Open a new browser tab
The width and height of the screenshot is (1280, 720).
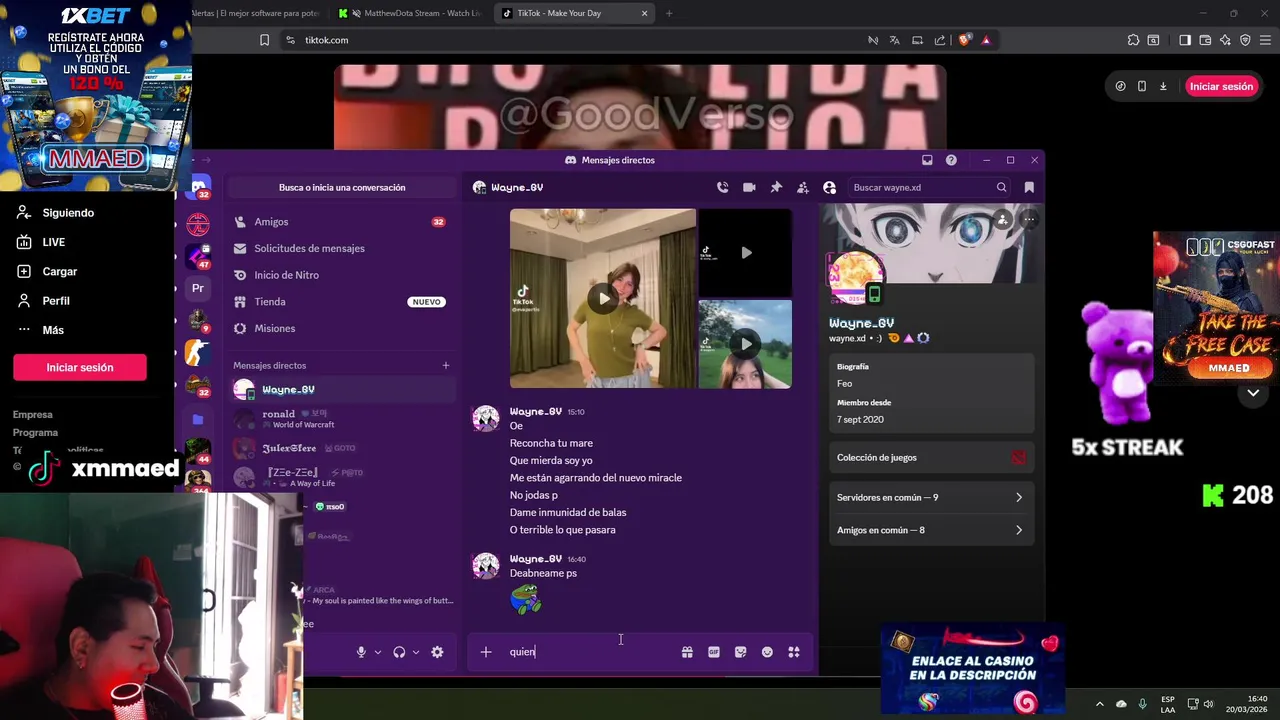[669, 13]
